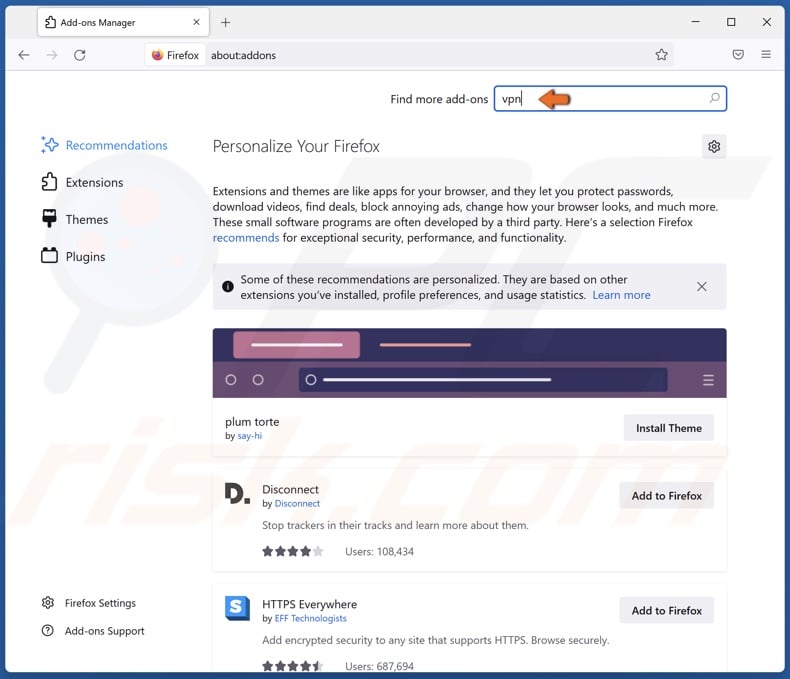Click the Learn more link

pos(621,295)
